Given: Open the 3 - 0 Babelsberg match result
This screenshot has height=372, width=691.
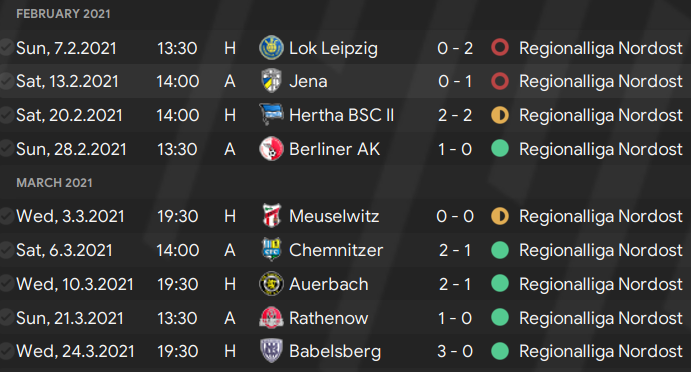Looking at the screenshot, I should tap(455, 351).
